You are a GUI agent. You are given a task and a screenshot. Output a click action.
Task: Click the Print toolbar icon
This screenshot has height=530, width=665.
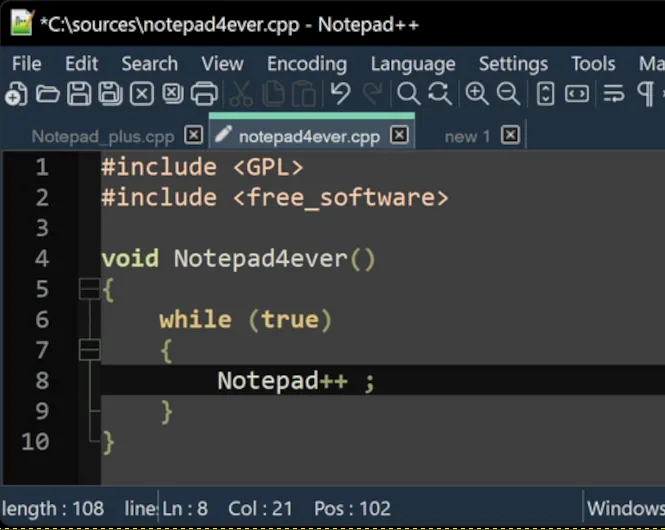[204, 95]
